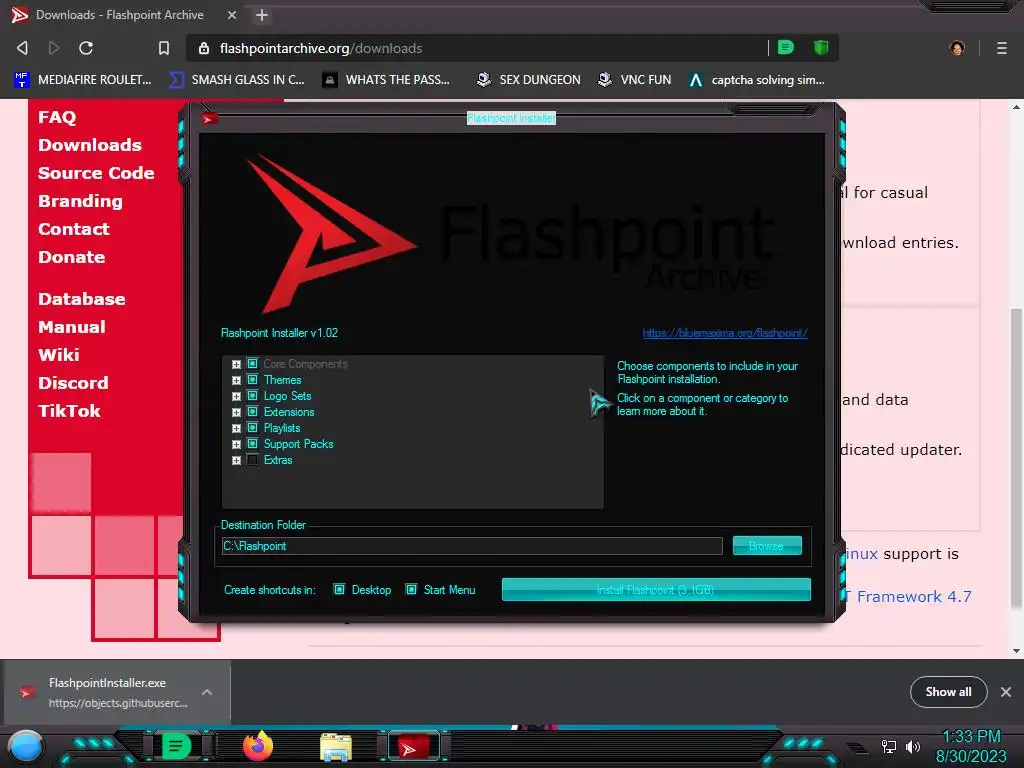Reload the page with refresh icon
Viewport: 1024px width, 768px height.
pos(86,48)
